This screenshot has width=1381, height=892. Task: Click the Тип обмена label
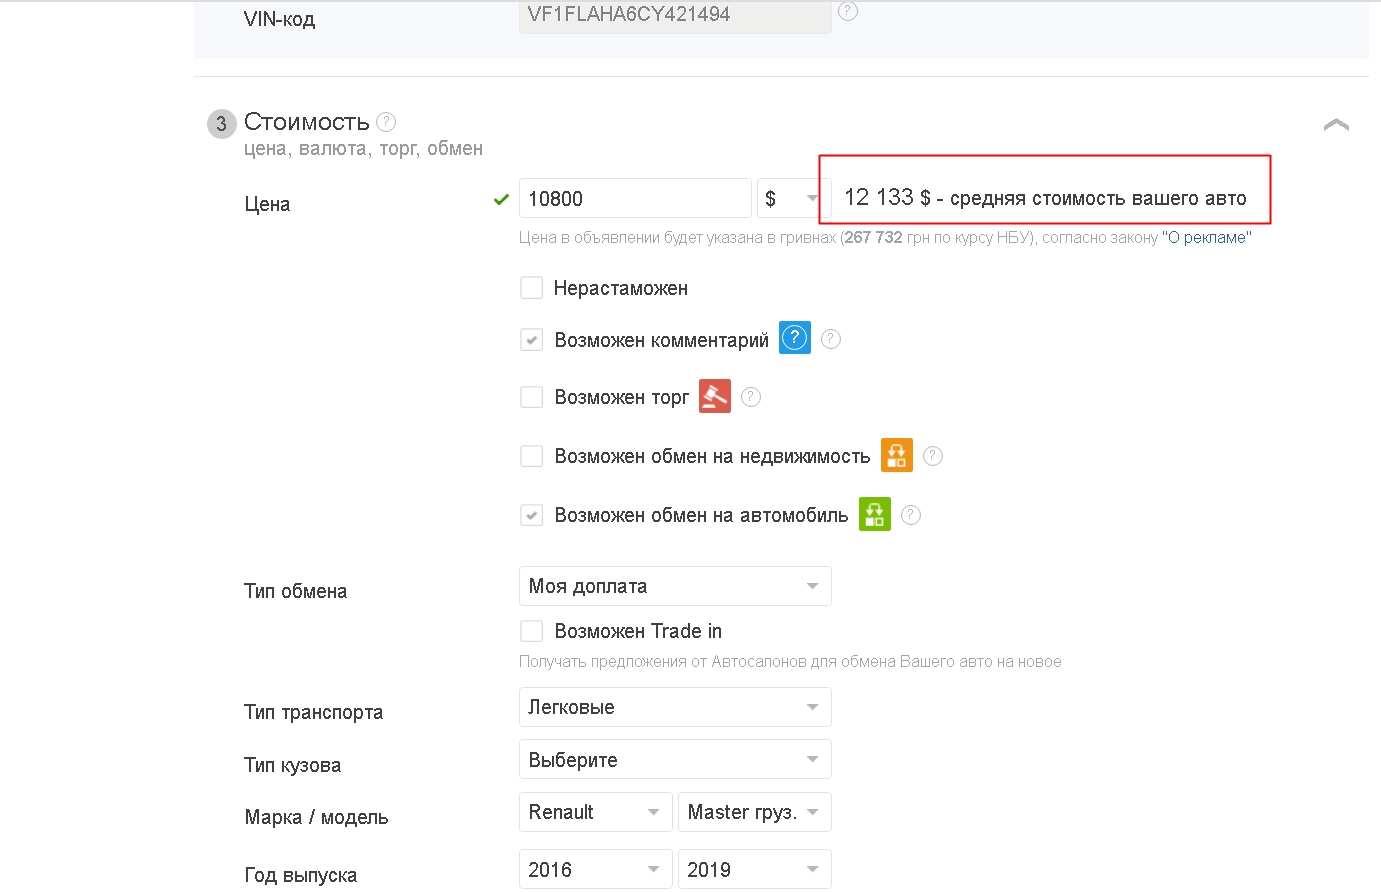295,591
